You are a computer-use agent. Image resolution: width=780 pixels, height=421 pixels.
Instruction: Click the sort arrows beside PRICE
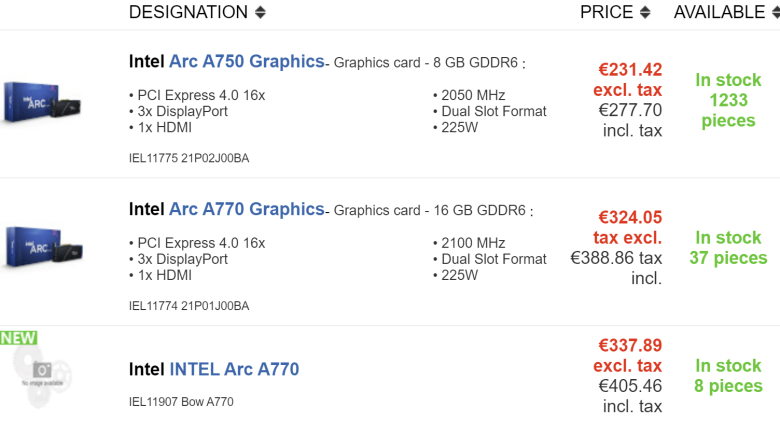tap(645, 13)
